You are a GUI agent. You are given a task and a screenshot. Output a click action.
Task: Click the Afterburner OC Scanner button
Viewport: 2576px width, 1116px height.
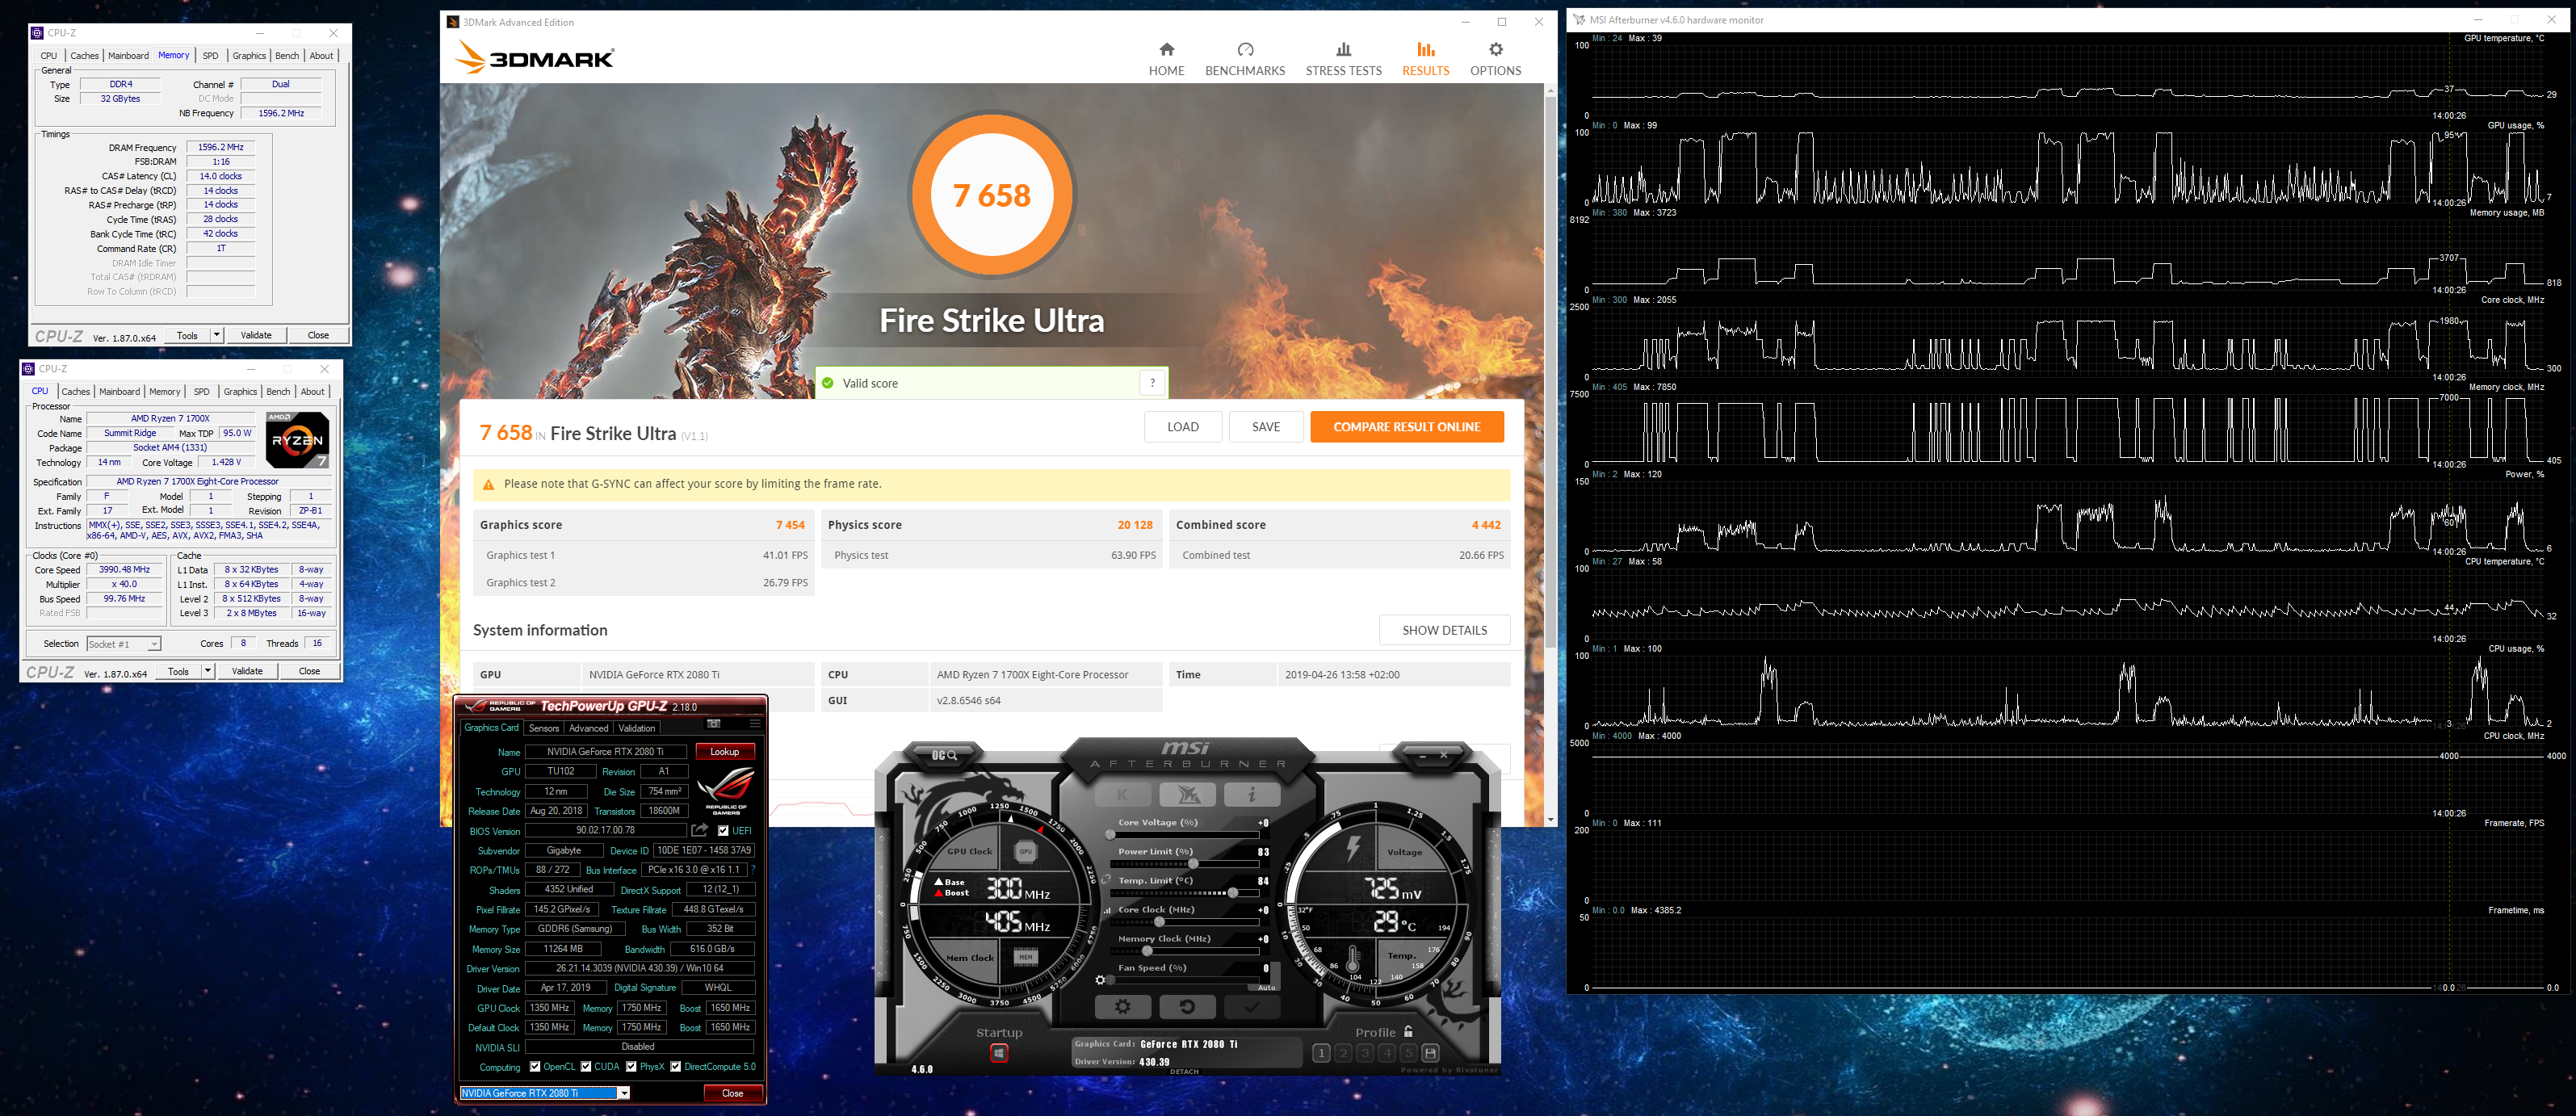944,755
